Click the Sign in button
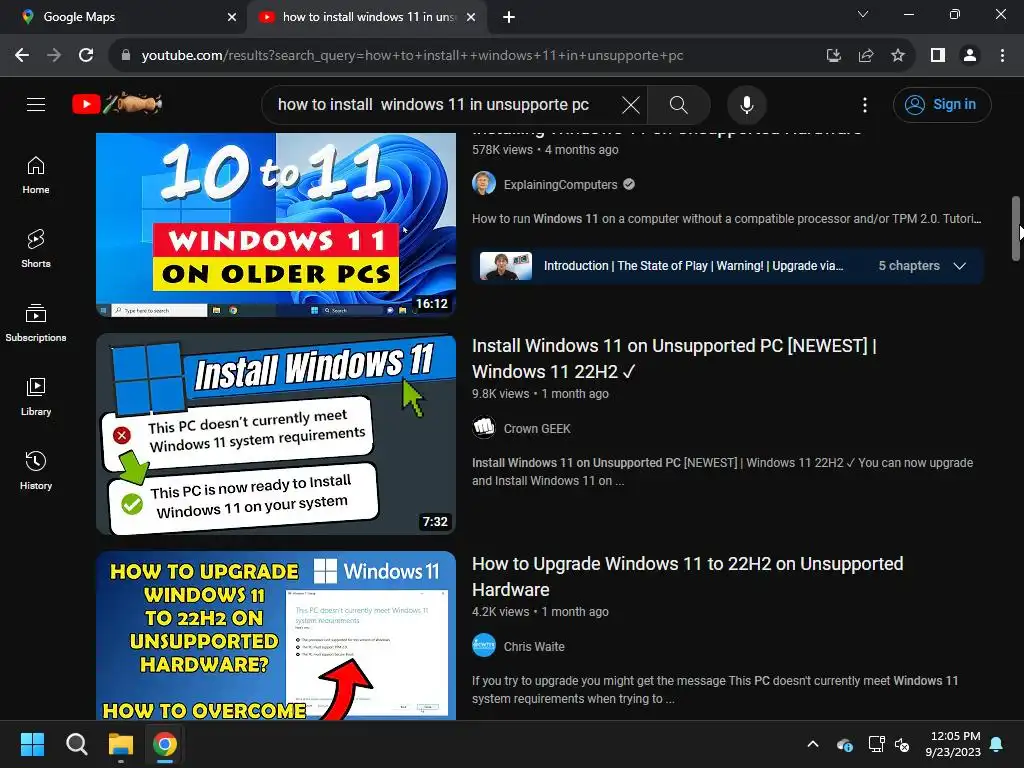Viewport: 1024px width, 768px height. 942,104
